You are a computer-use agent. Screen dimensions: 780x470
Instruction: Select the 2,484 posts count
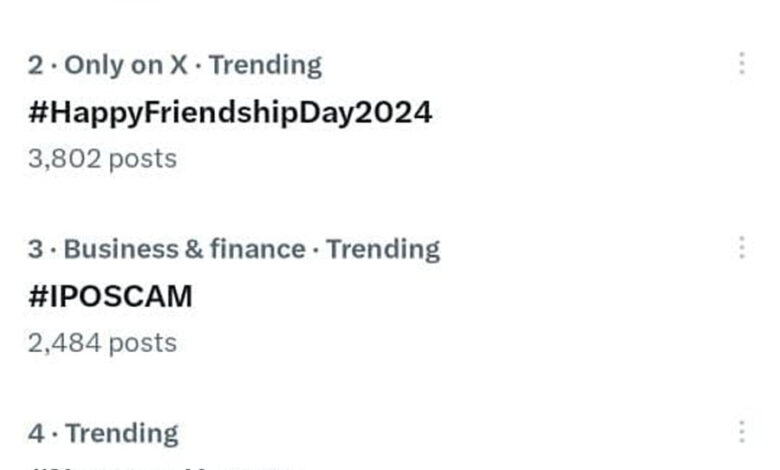(x=102, y=342)
